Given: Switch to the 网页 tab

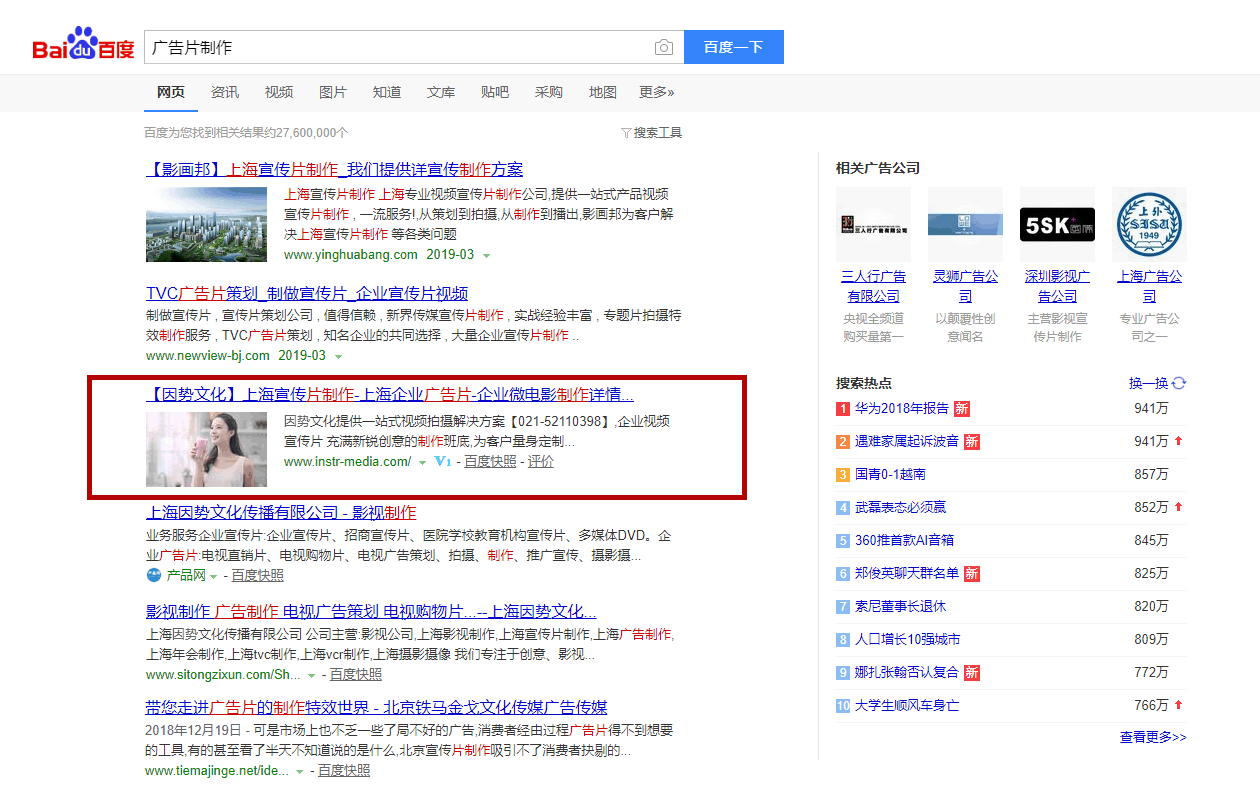Looking at the screenshot, I should tap(171, 92).
